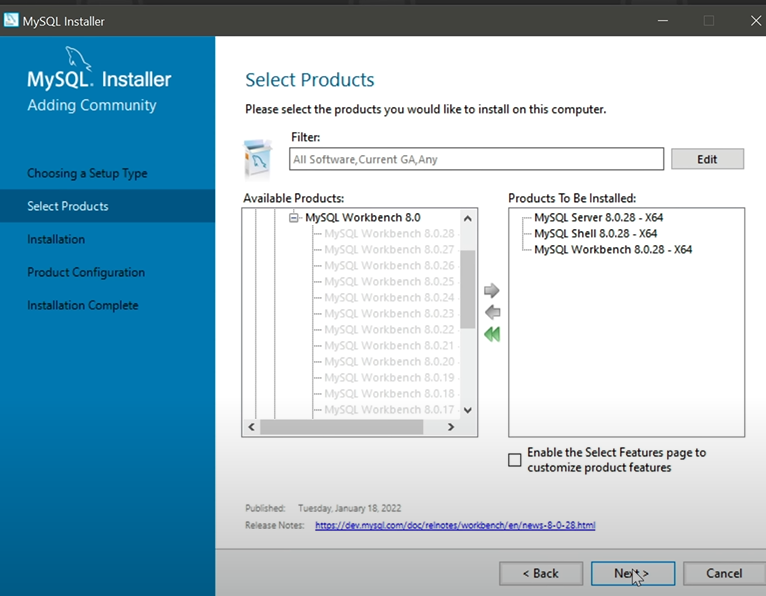
Task: Click the MySQL dolphin logo
Action: (x=78, y=59)
